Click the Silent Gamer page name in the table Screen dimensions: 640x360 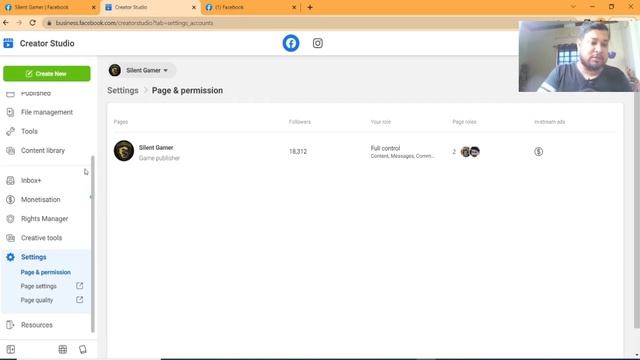tap(156, 148)
